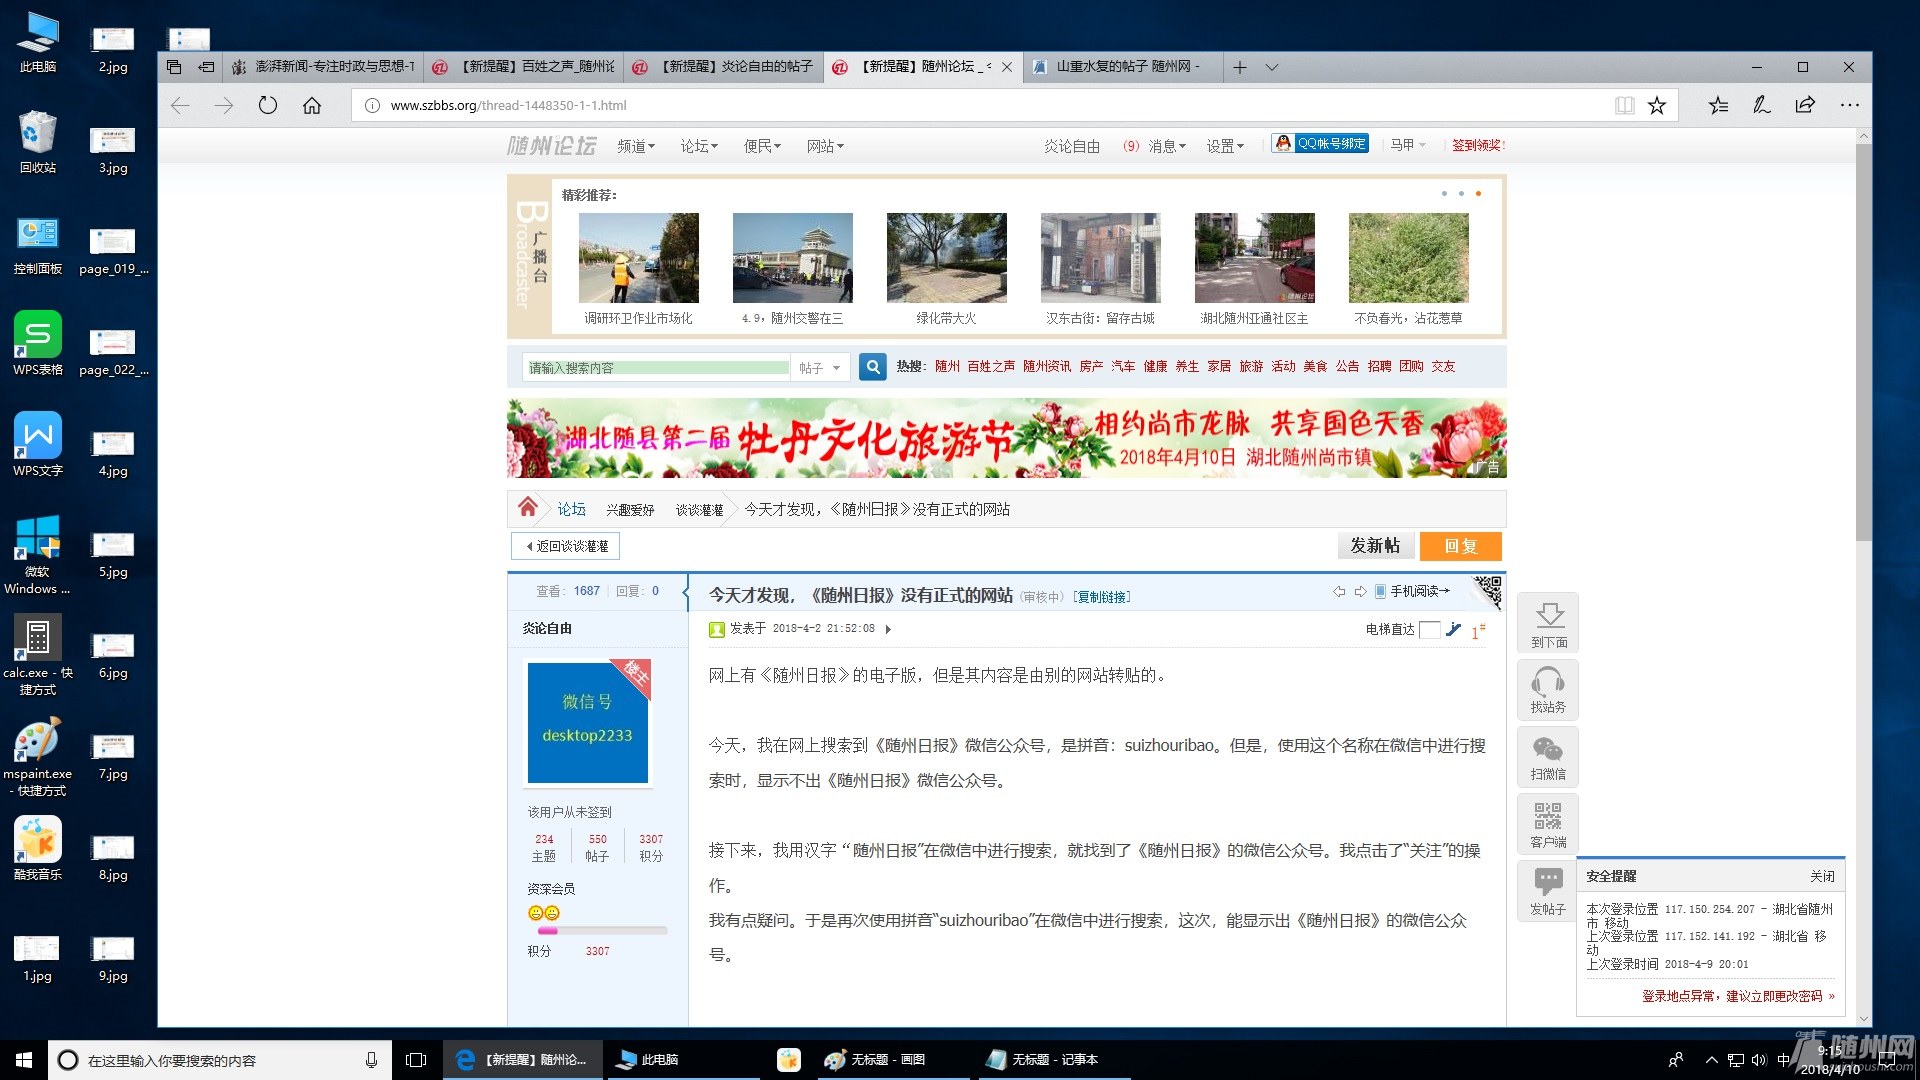
Task: Click 手机阅读 link
Action: [1412, 591]
